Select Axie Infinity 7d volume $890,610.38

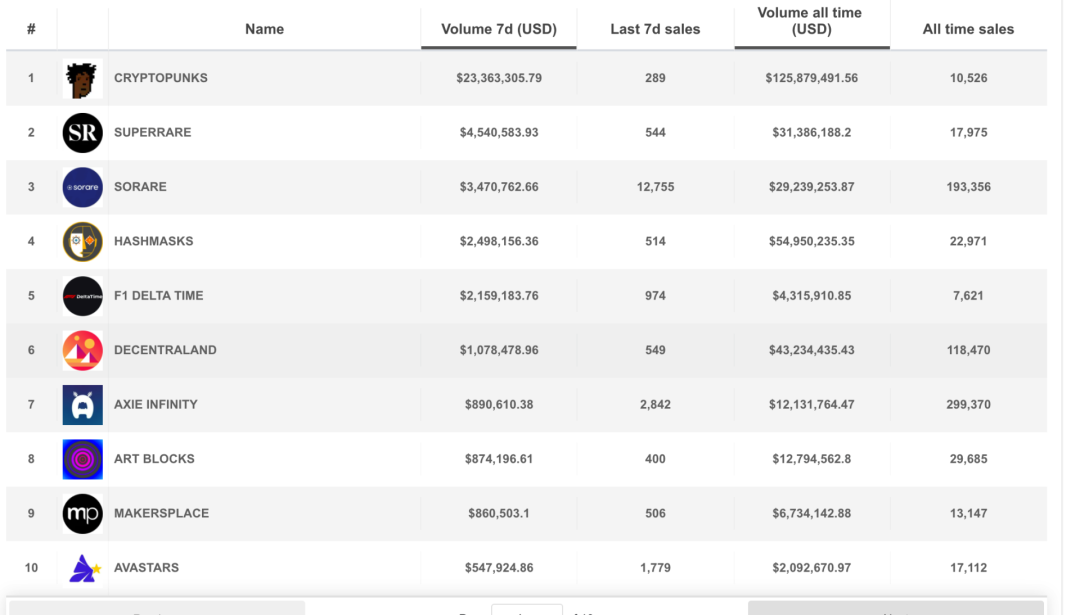point(499,404)
